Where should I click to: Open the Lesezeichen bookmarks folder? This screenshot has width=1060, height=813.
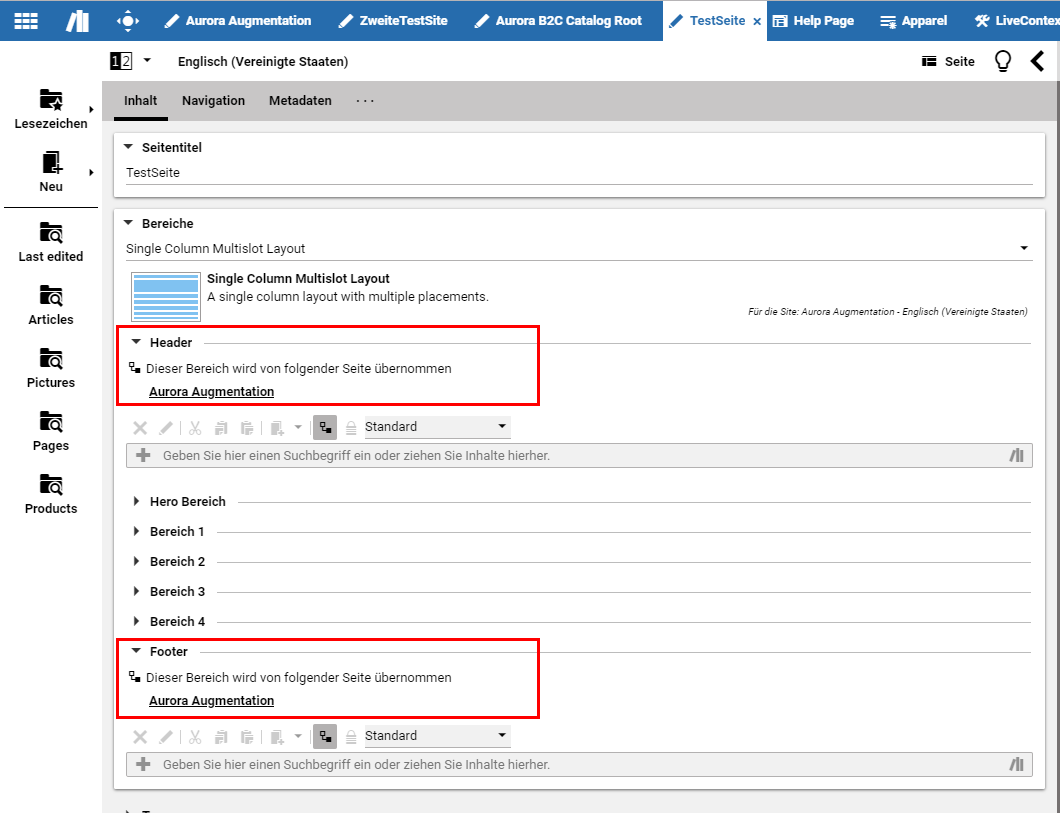(x=51, y=109)
